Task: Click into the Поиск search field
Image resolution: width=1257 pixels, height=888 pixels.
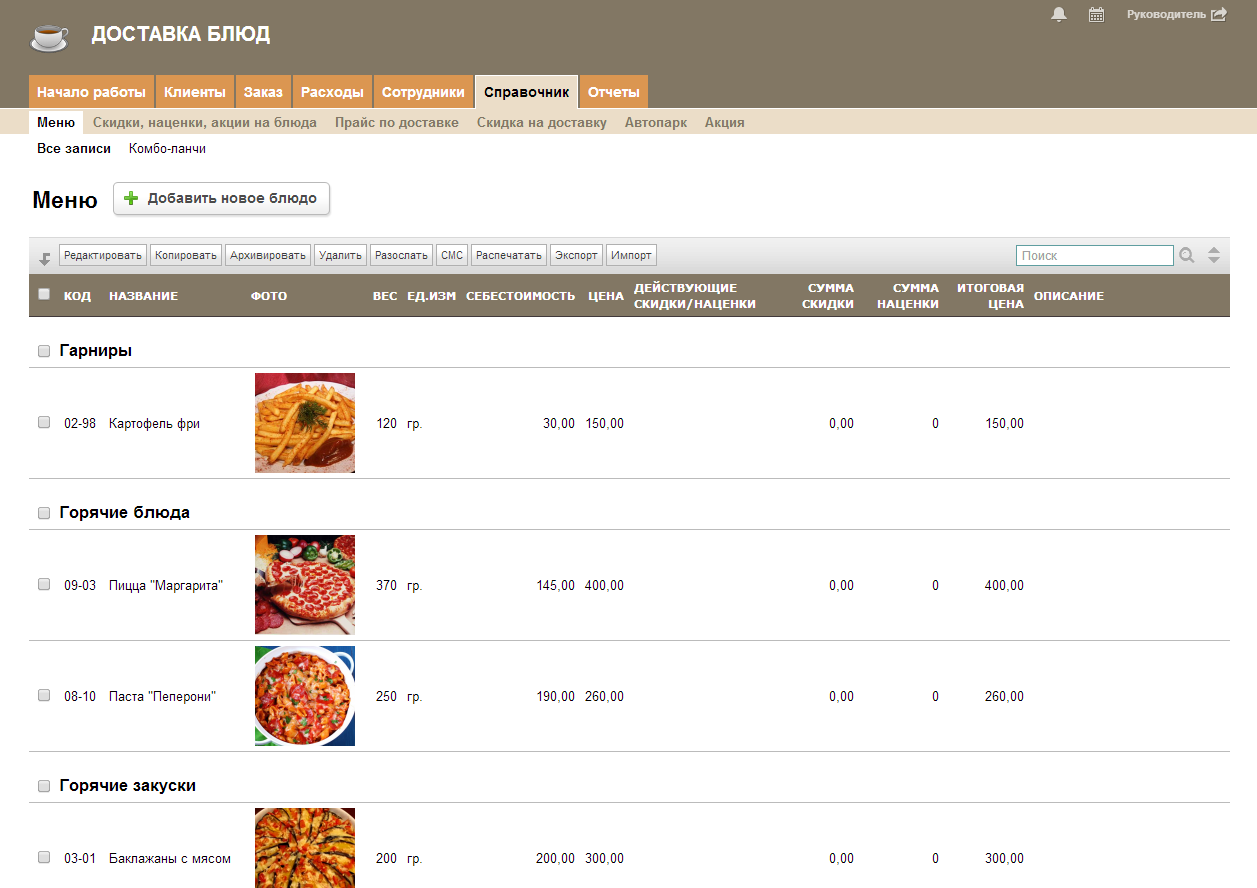Action: point(1094,256)
